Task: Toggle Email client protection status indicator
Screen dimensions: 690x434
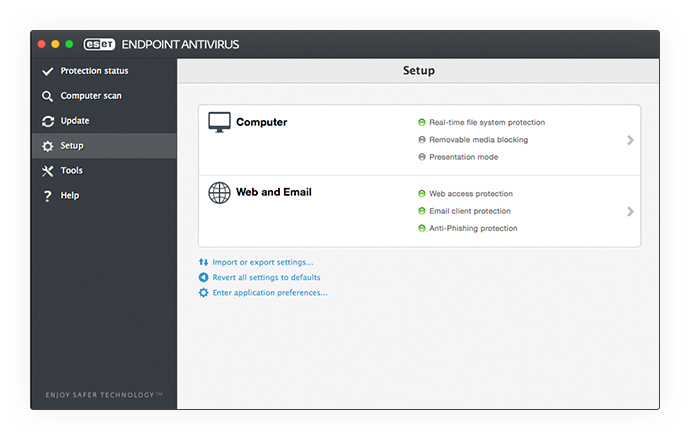Action: (x=422, y=211)
